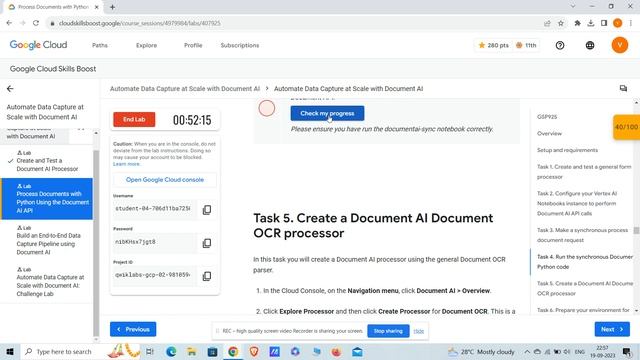The height and width of the screenshot is (360, 640).
Task: Open Microsoft Store from taskbar
Action: (x=212, y=351)
